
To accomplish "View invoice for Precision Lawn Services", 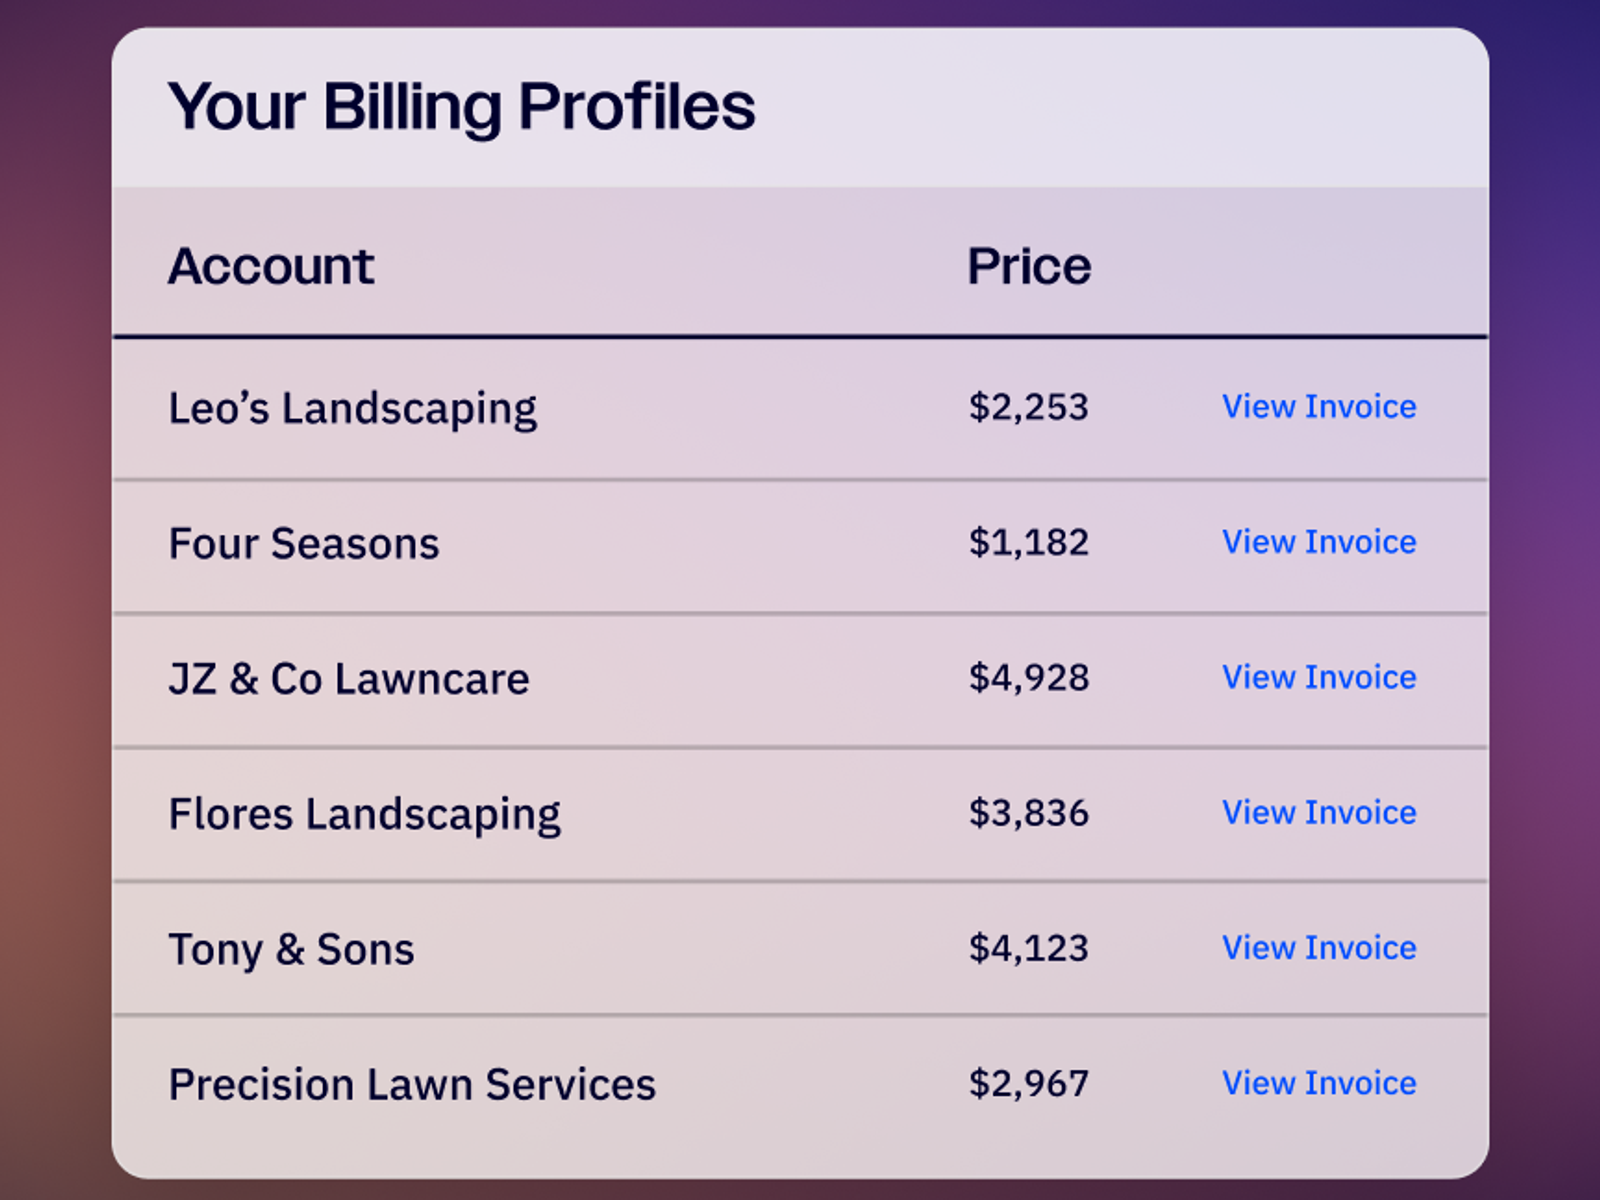I will 1318,1083.
